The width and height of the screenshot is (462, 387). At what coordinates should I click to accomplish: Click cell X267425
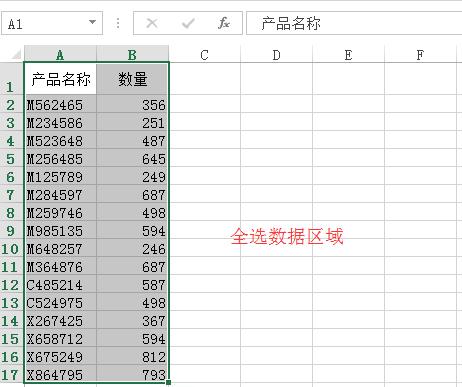click(x=60, y=320)
